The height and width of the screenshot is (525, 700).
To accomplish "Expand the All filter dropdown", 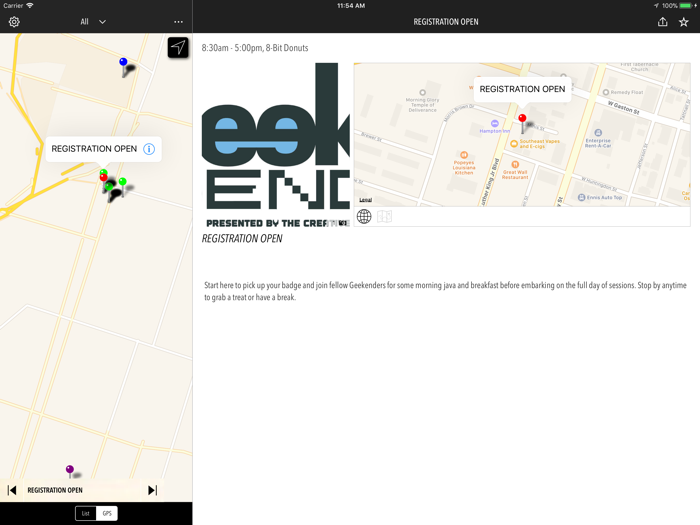I will (93, 21).
